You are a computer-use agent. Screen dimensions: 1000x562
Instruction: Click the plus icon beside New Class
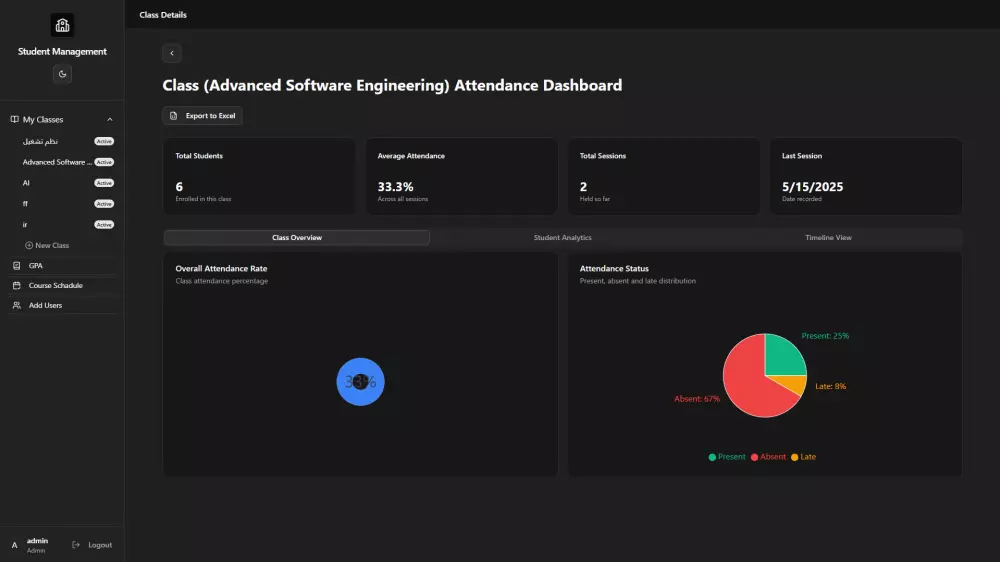[x=29, y=245]
